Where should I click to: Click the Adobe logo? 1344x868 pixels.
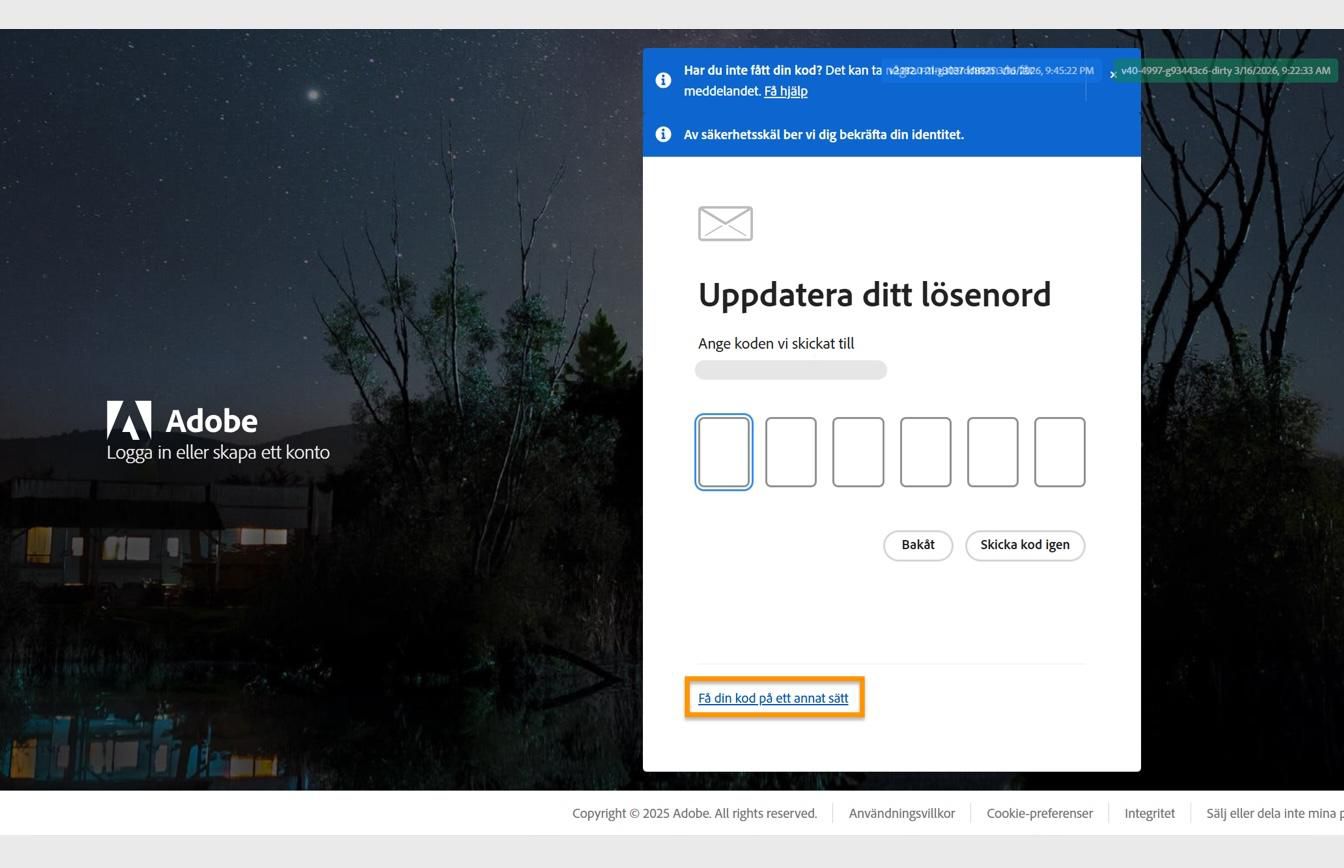(x=129, y=421)
